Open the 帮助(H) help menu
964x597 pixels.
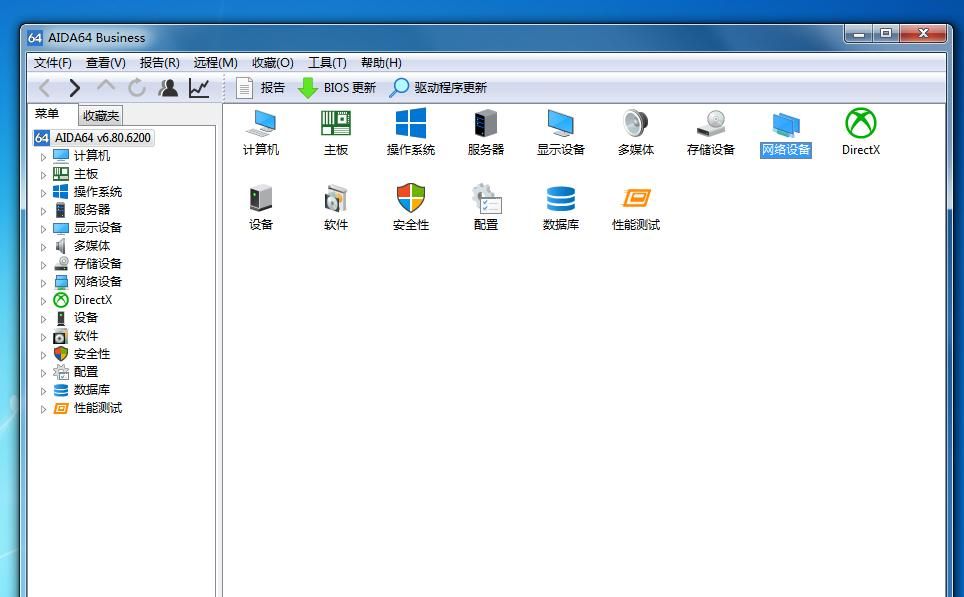point(381,62)
